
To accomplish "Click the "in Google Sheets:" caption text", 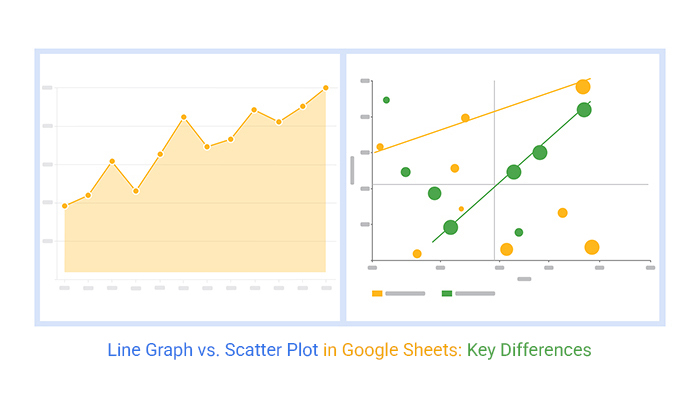I will [x=392, y=351].
